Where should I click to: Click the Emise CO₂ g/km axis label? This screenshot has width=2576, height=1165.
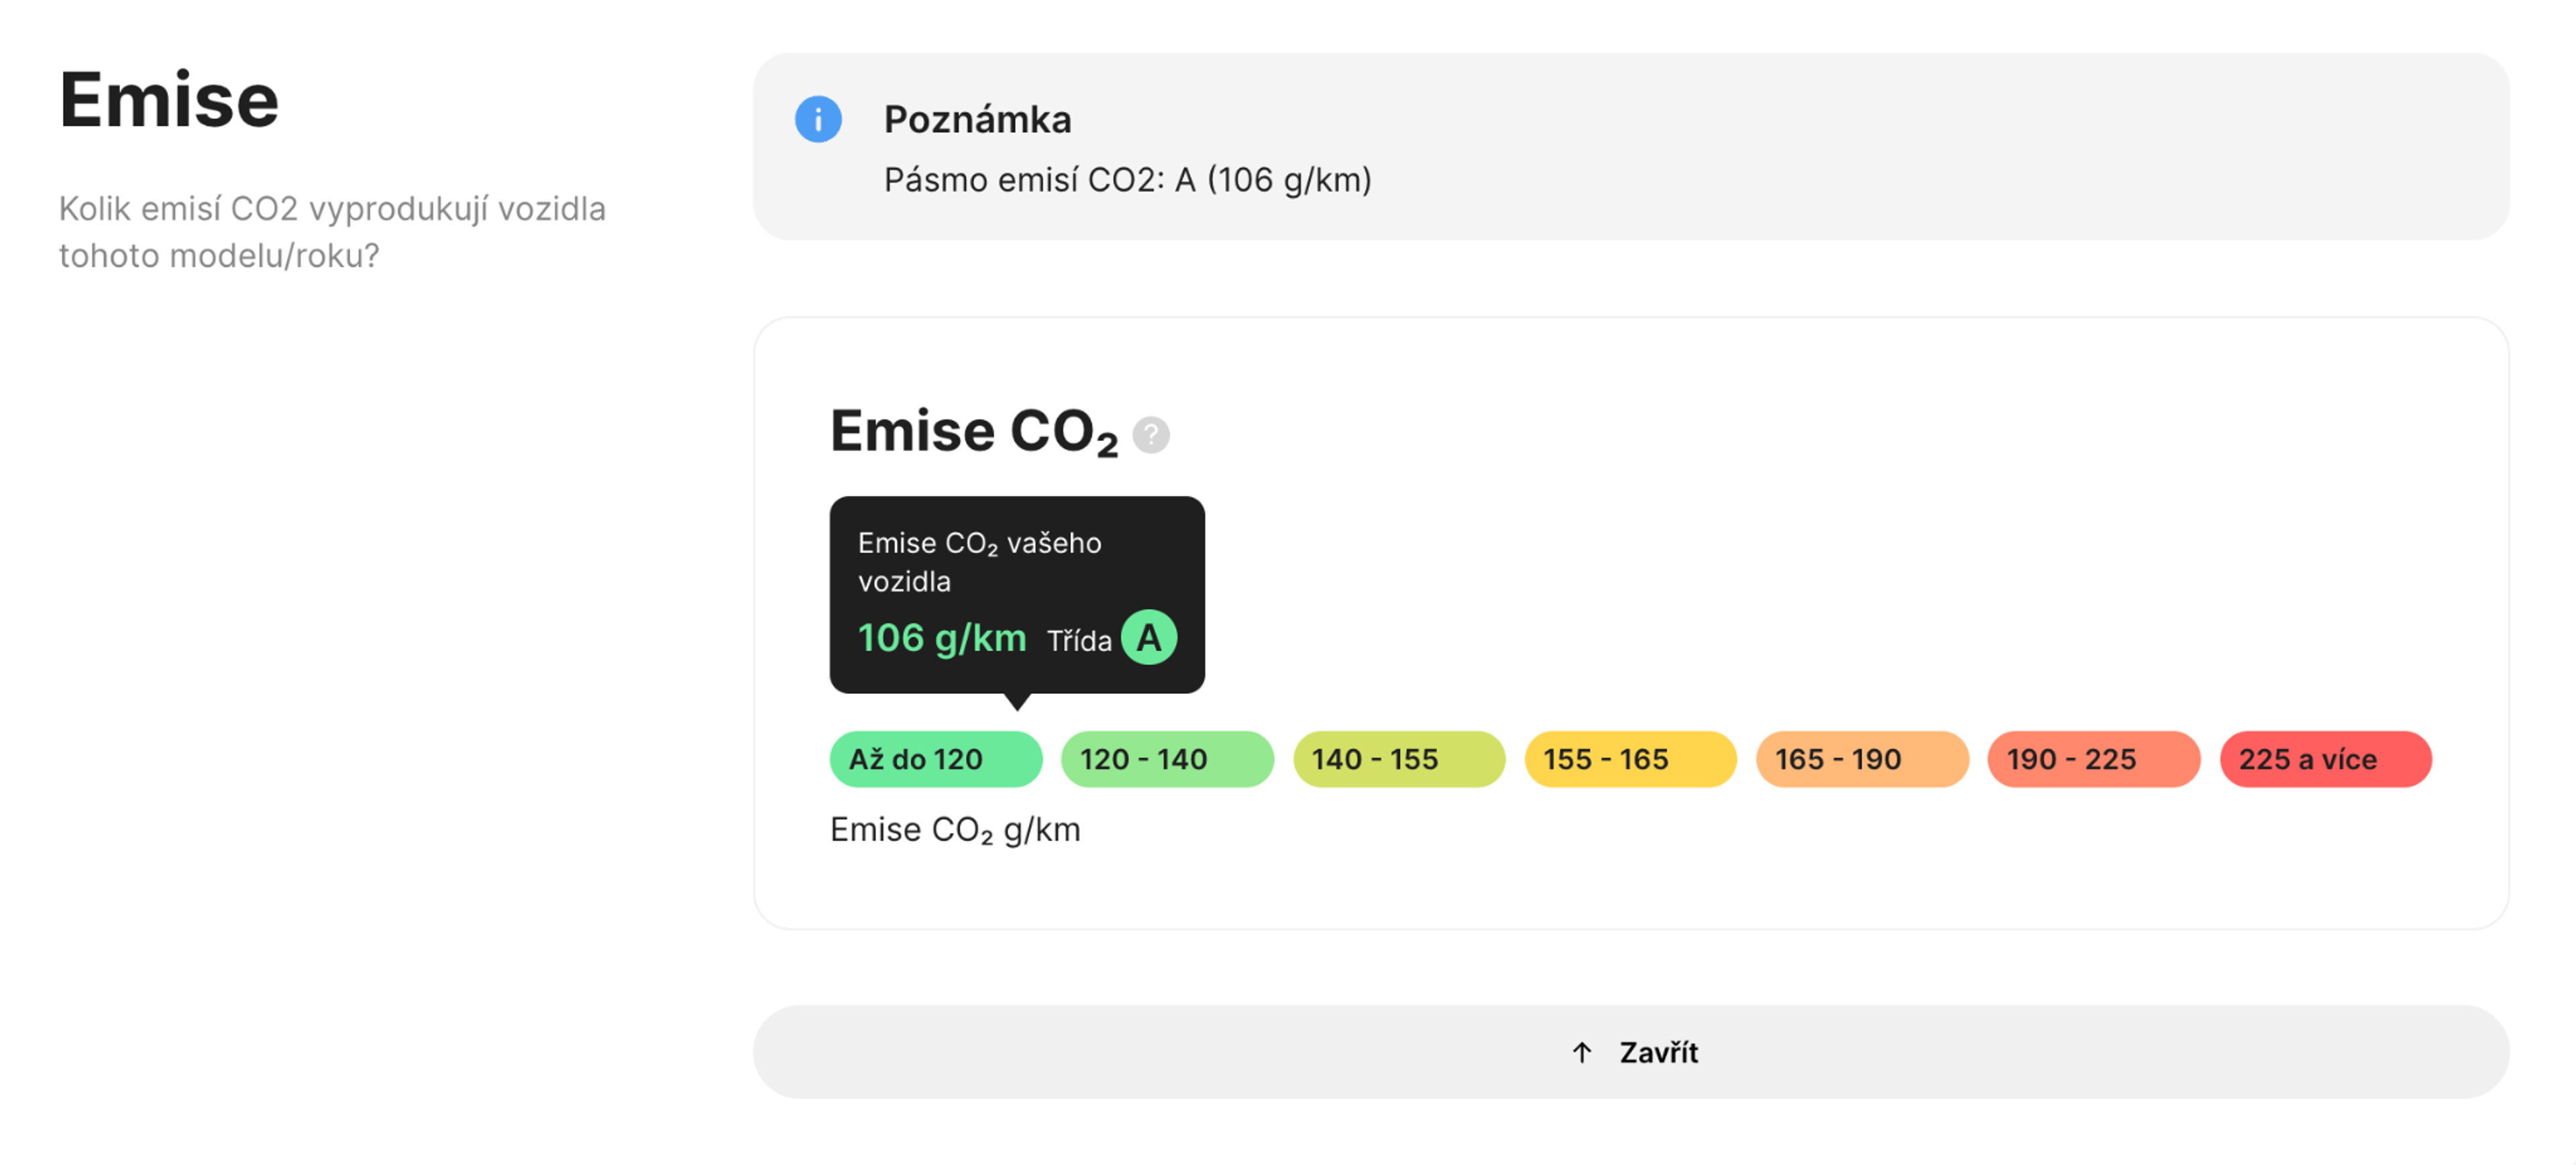pos(955,829)
